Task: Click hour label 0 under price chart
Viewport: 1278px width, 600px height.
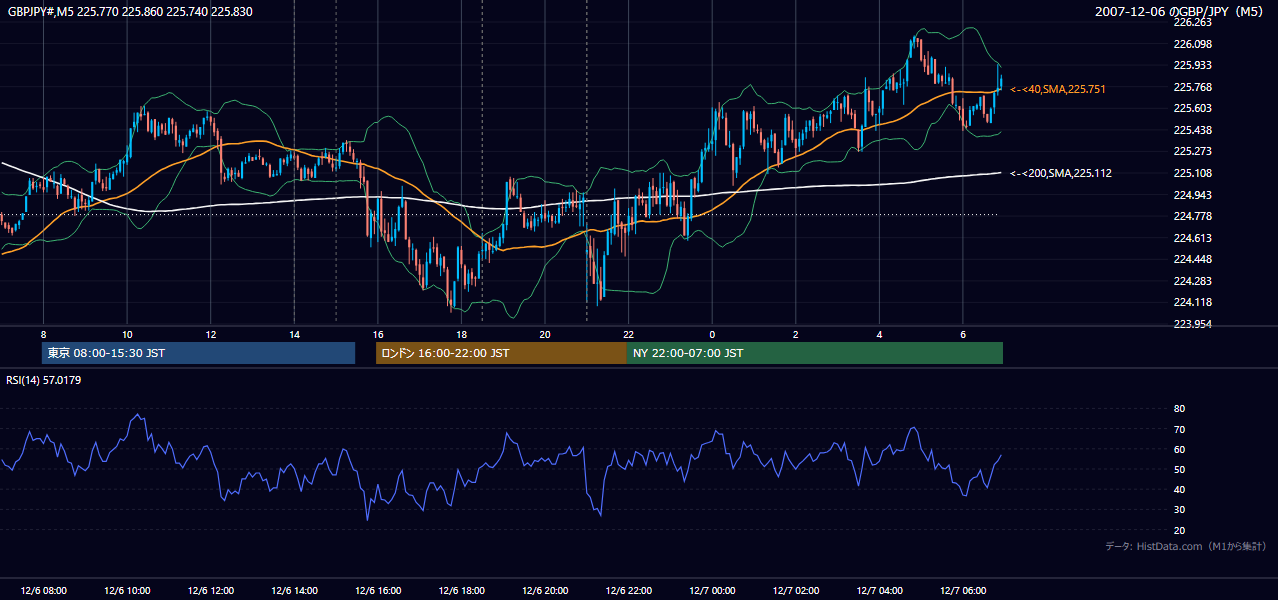Action: tap(712, 334)
